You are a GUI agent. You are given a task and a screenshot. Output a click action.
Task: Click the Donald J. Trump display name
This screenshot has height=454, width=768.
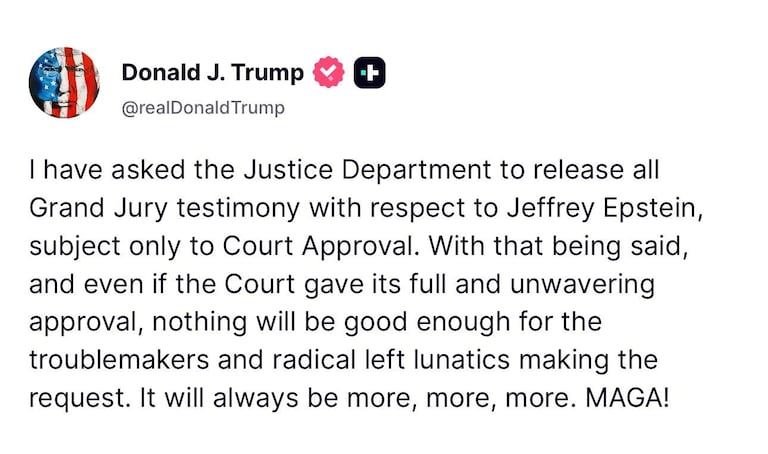(212, 73)
